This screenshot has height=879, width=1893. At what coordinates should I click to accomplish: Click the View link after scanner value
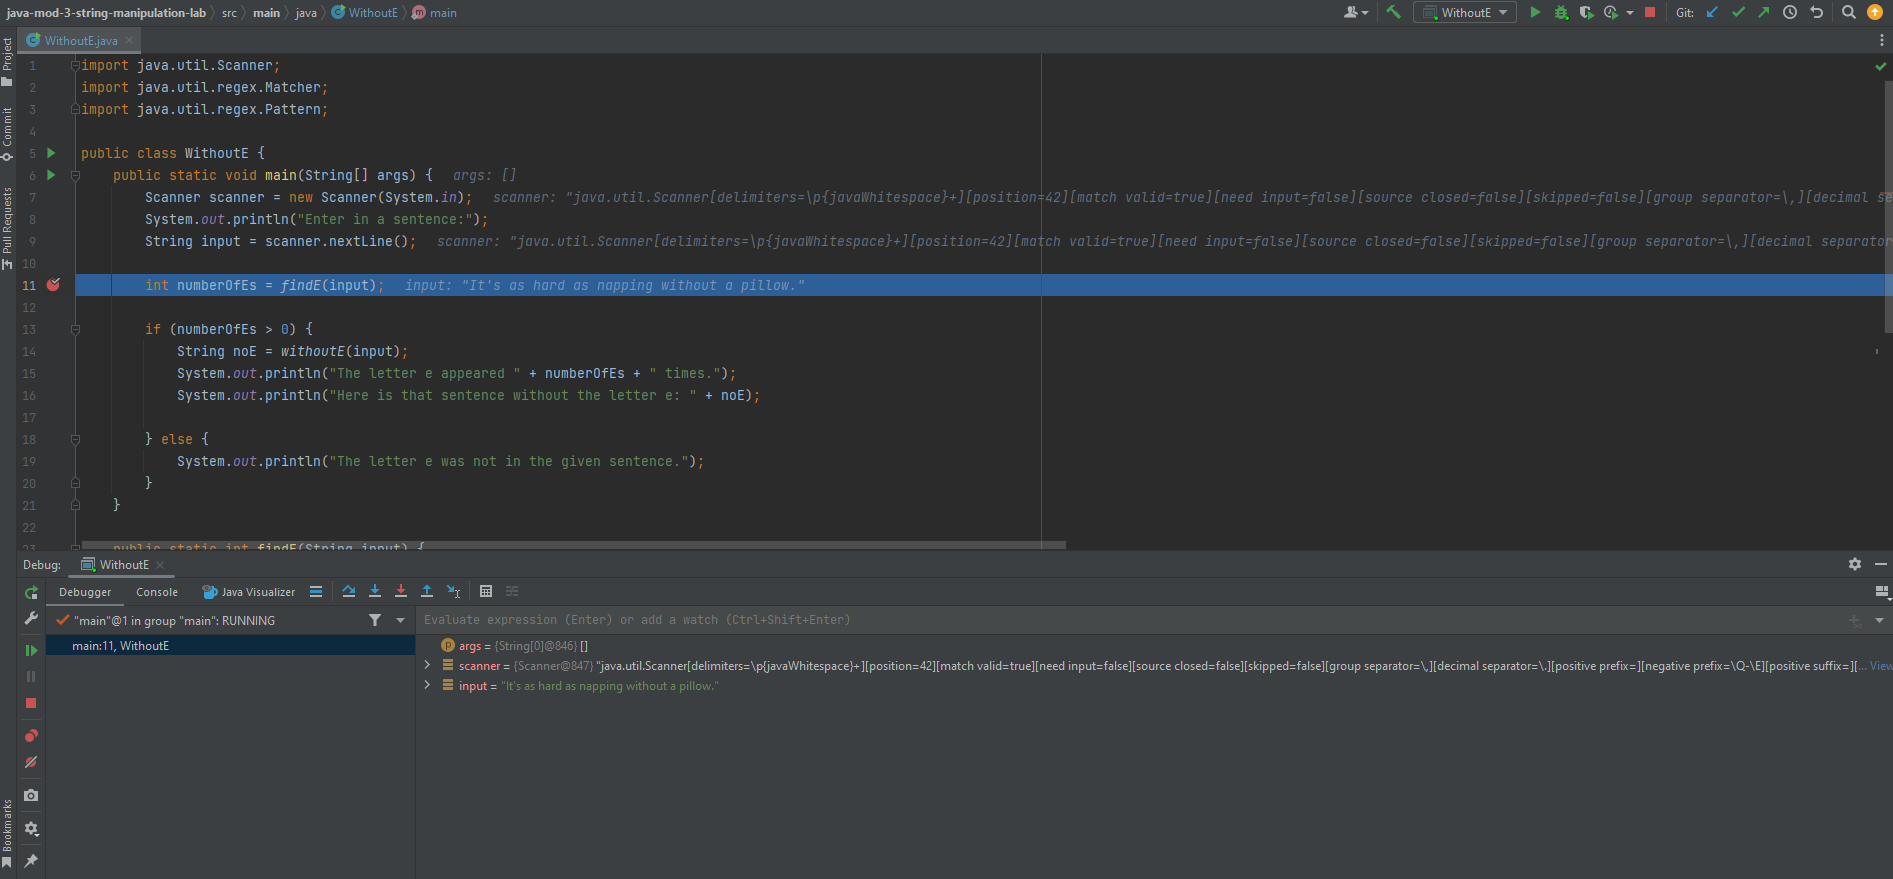(1880, 666)
